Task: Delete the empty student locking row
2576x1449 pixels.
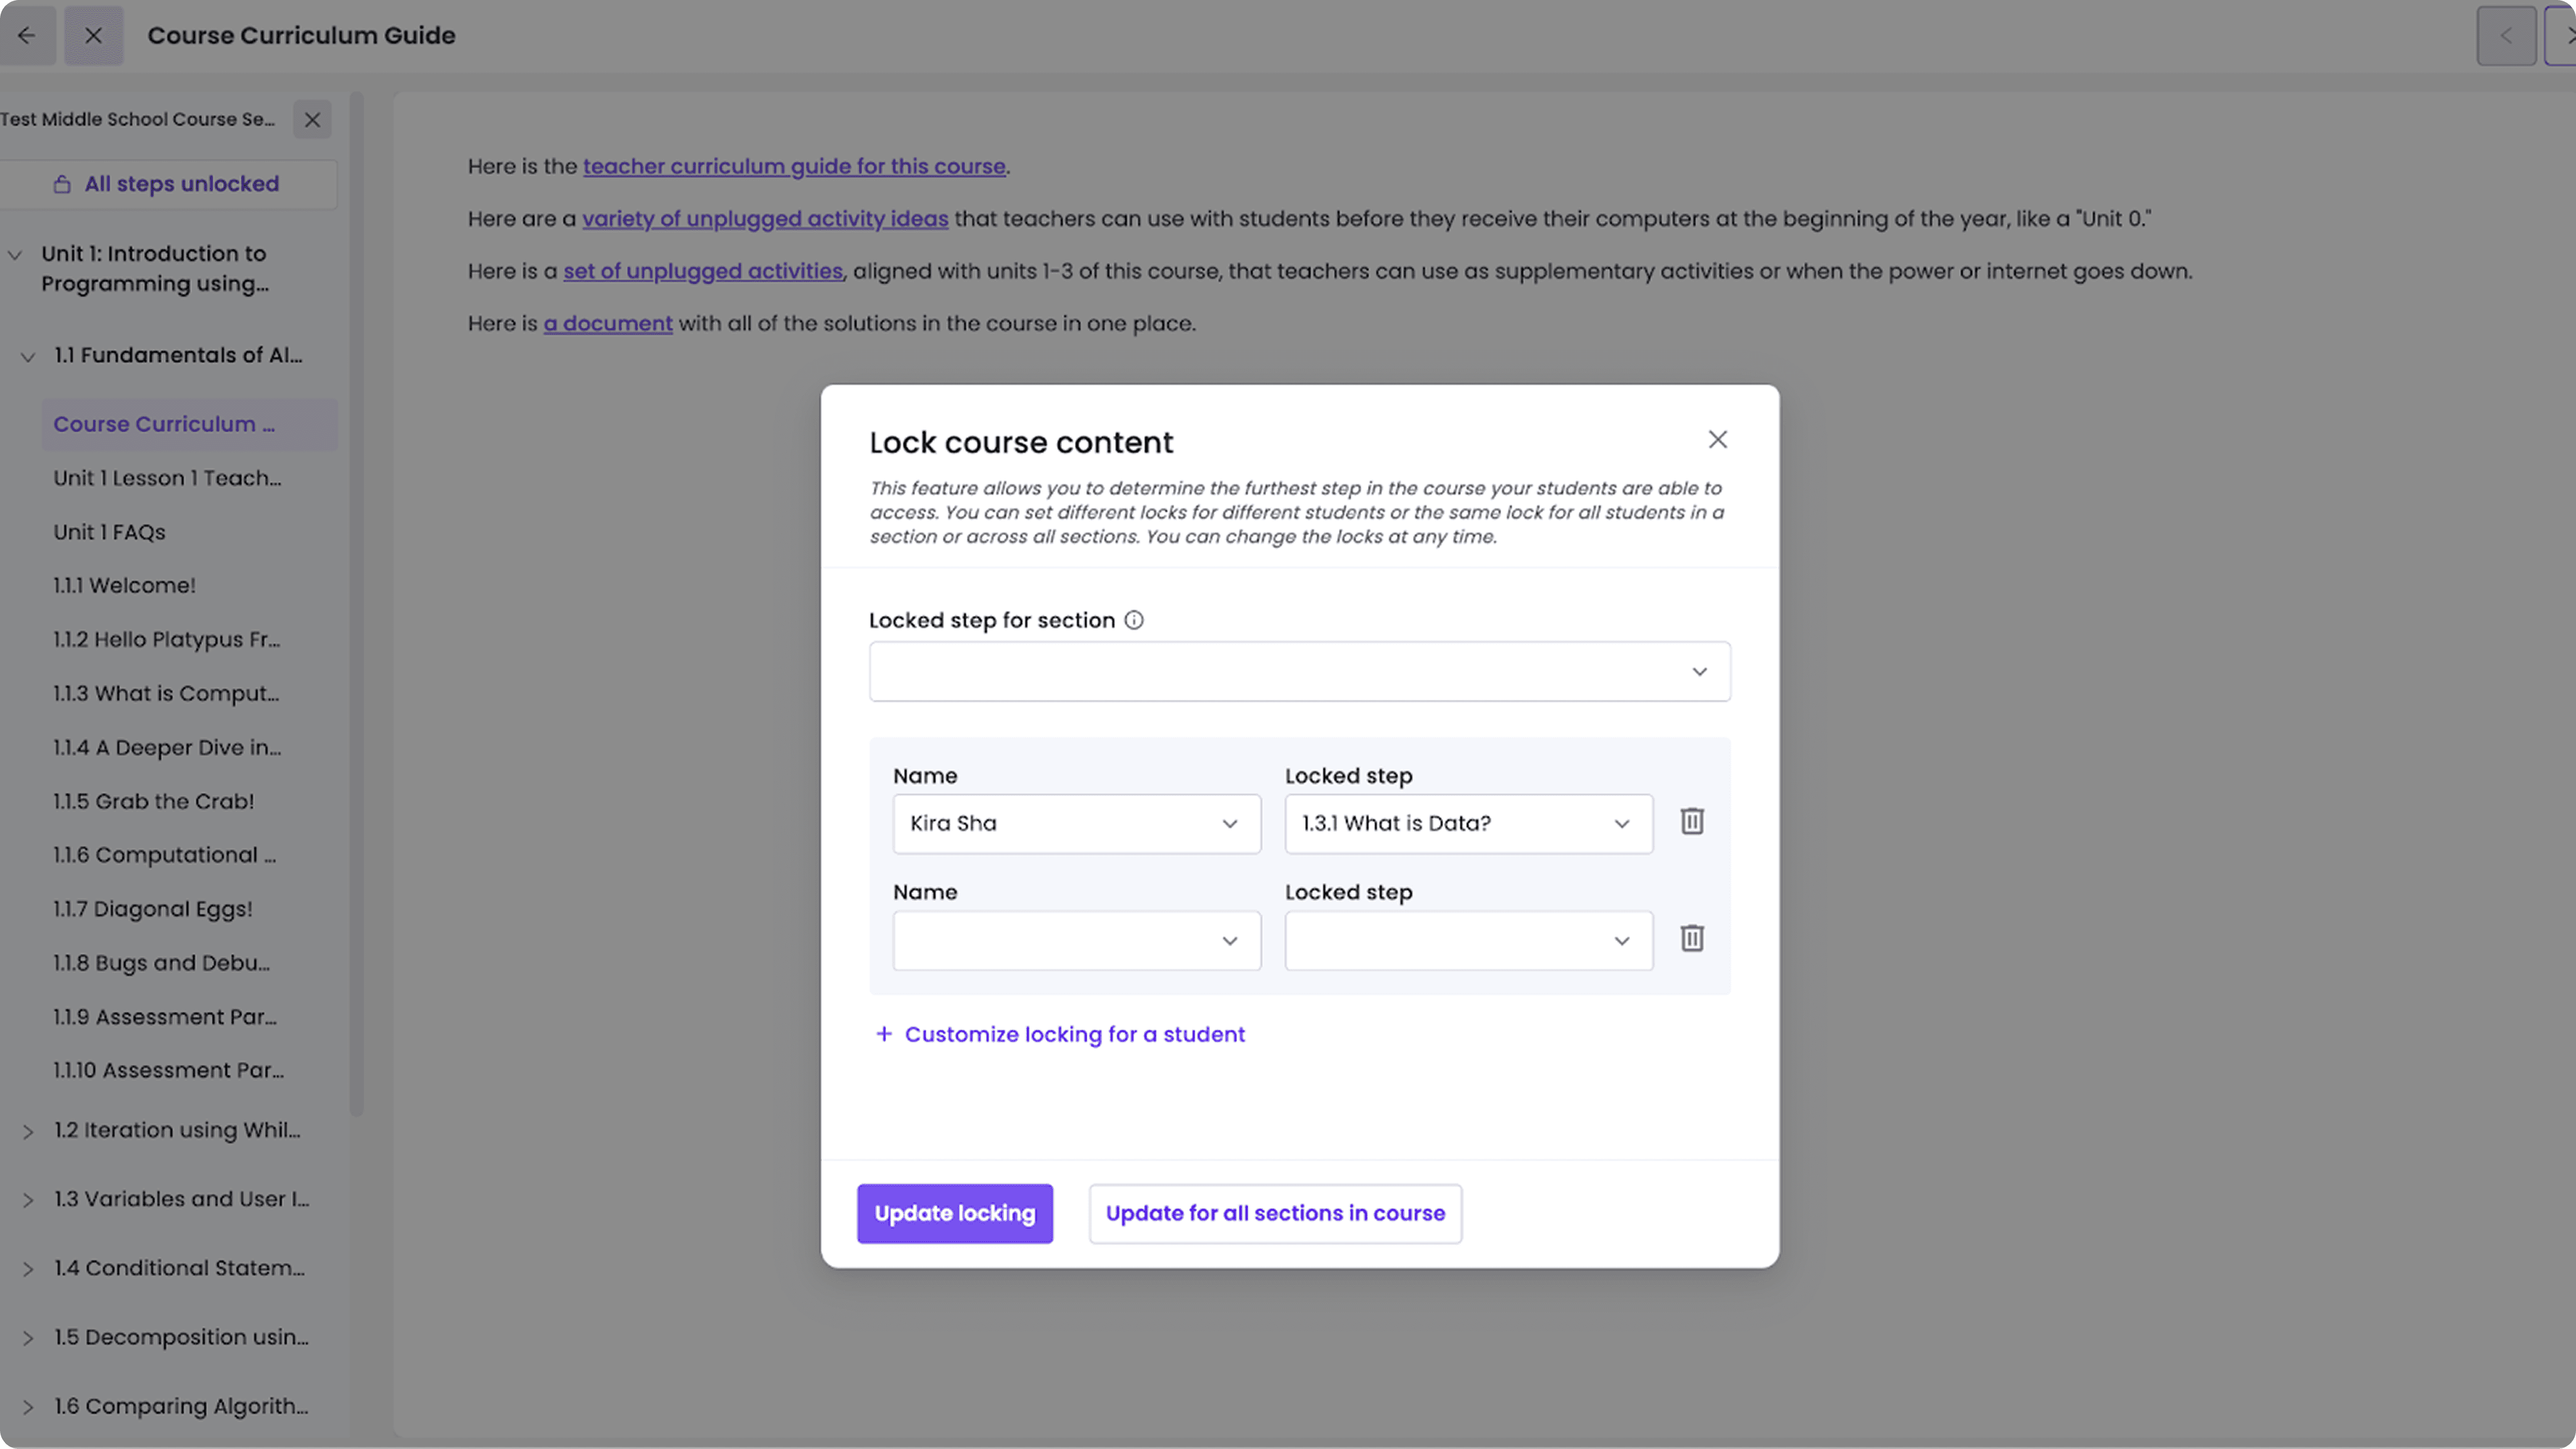Action: (1691, 939)
